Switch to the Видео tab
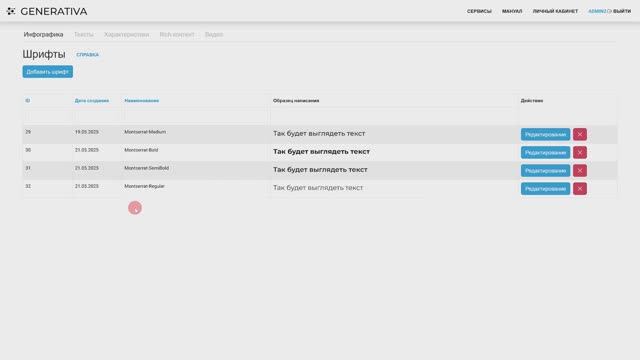The width and height of the screenshot is (640, 360). point(214,35)
